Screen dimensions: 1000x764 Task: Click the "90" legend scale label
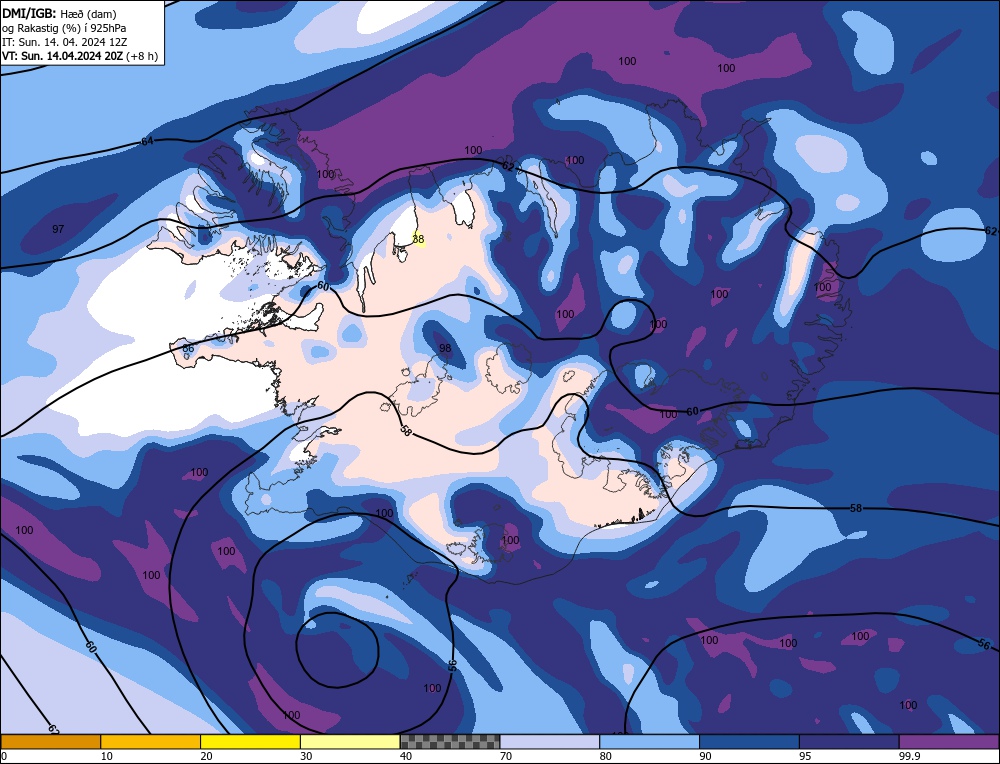coord(705,756)
